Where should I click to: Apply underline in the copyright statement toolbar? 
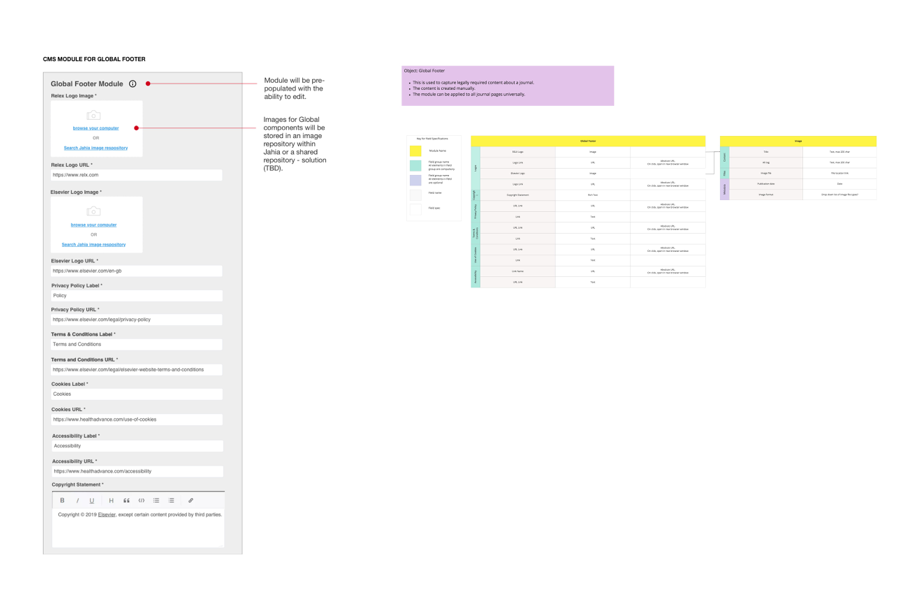91,500
